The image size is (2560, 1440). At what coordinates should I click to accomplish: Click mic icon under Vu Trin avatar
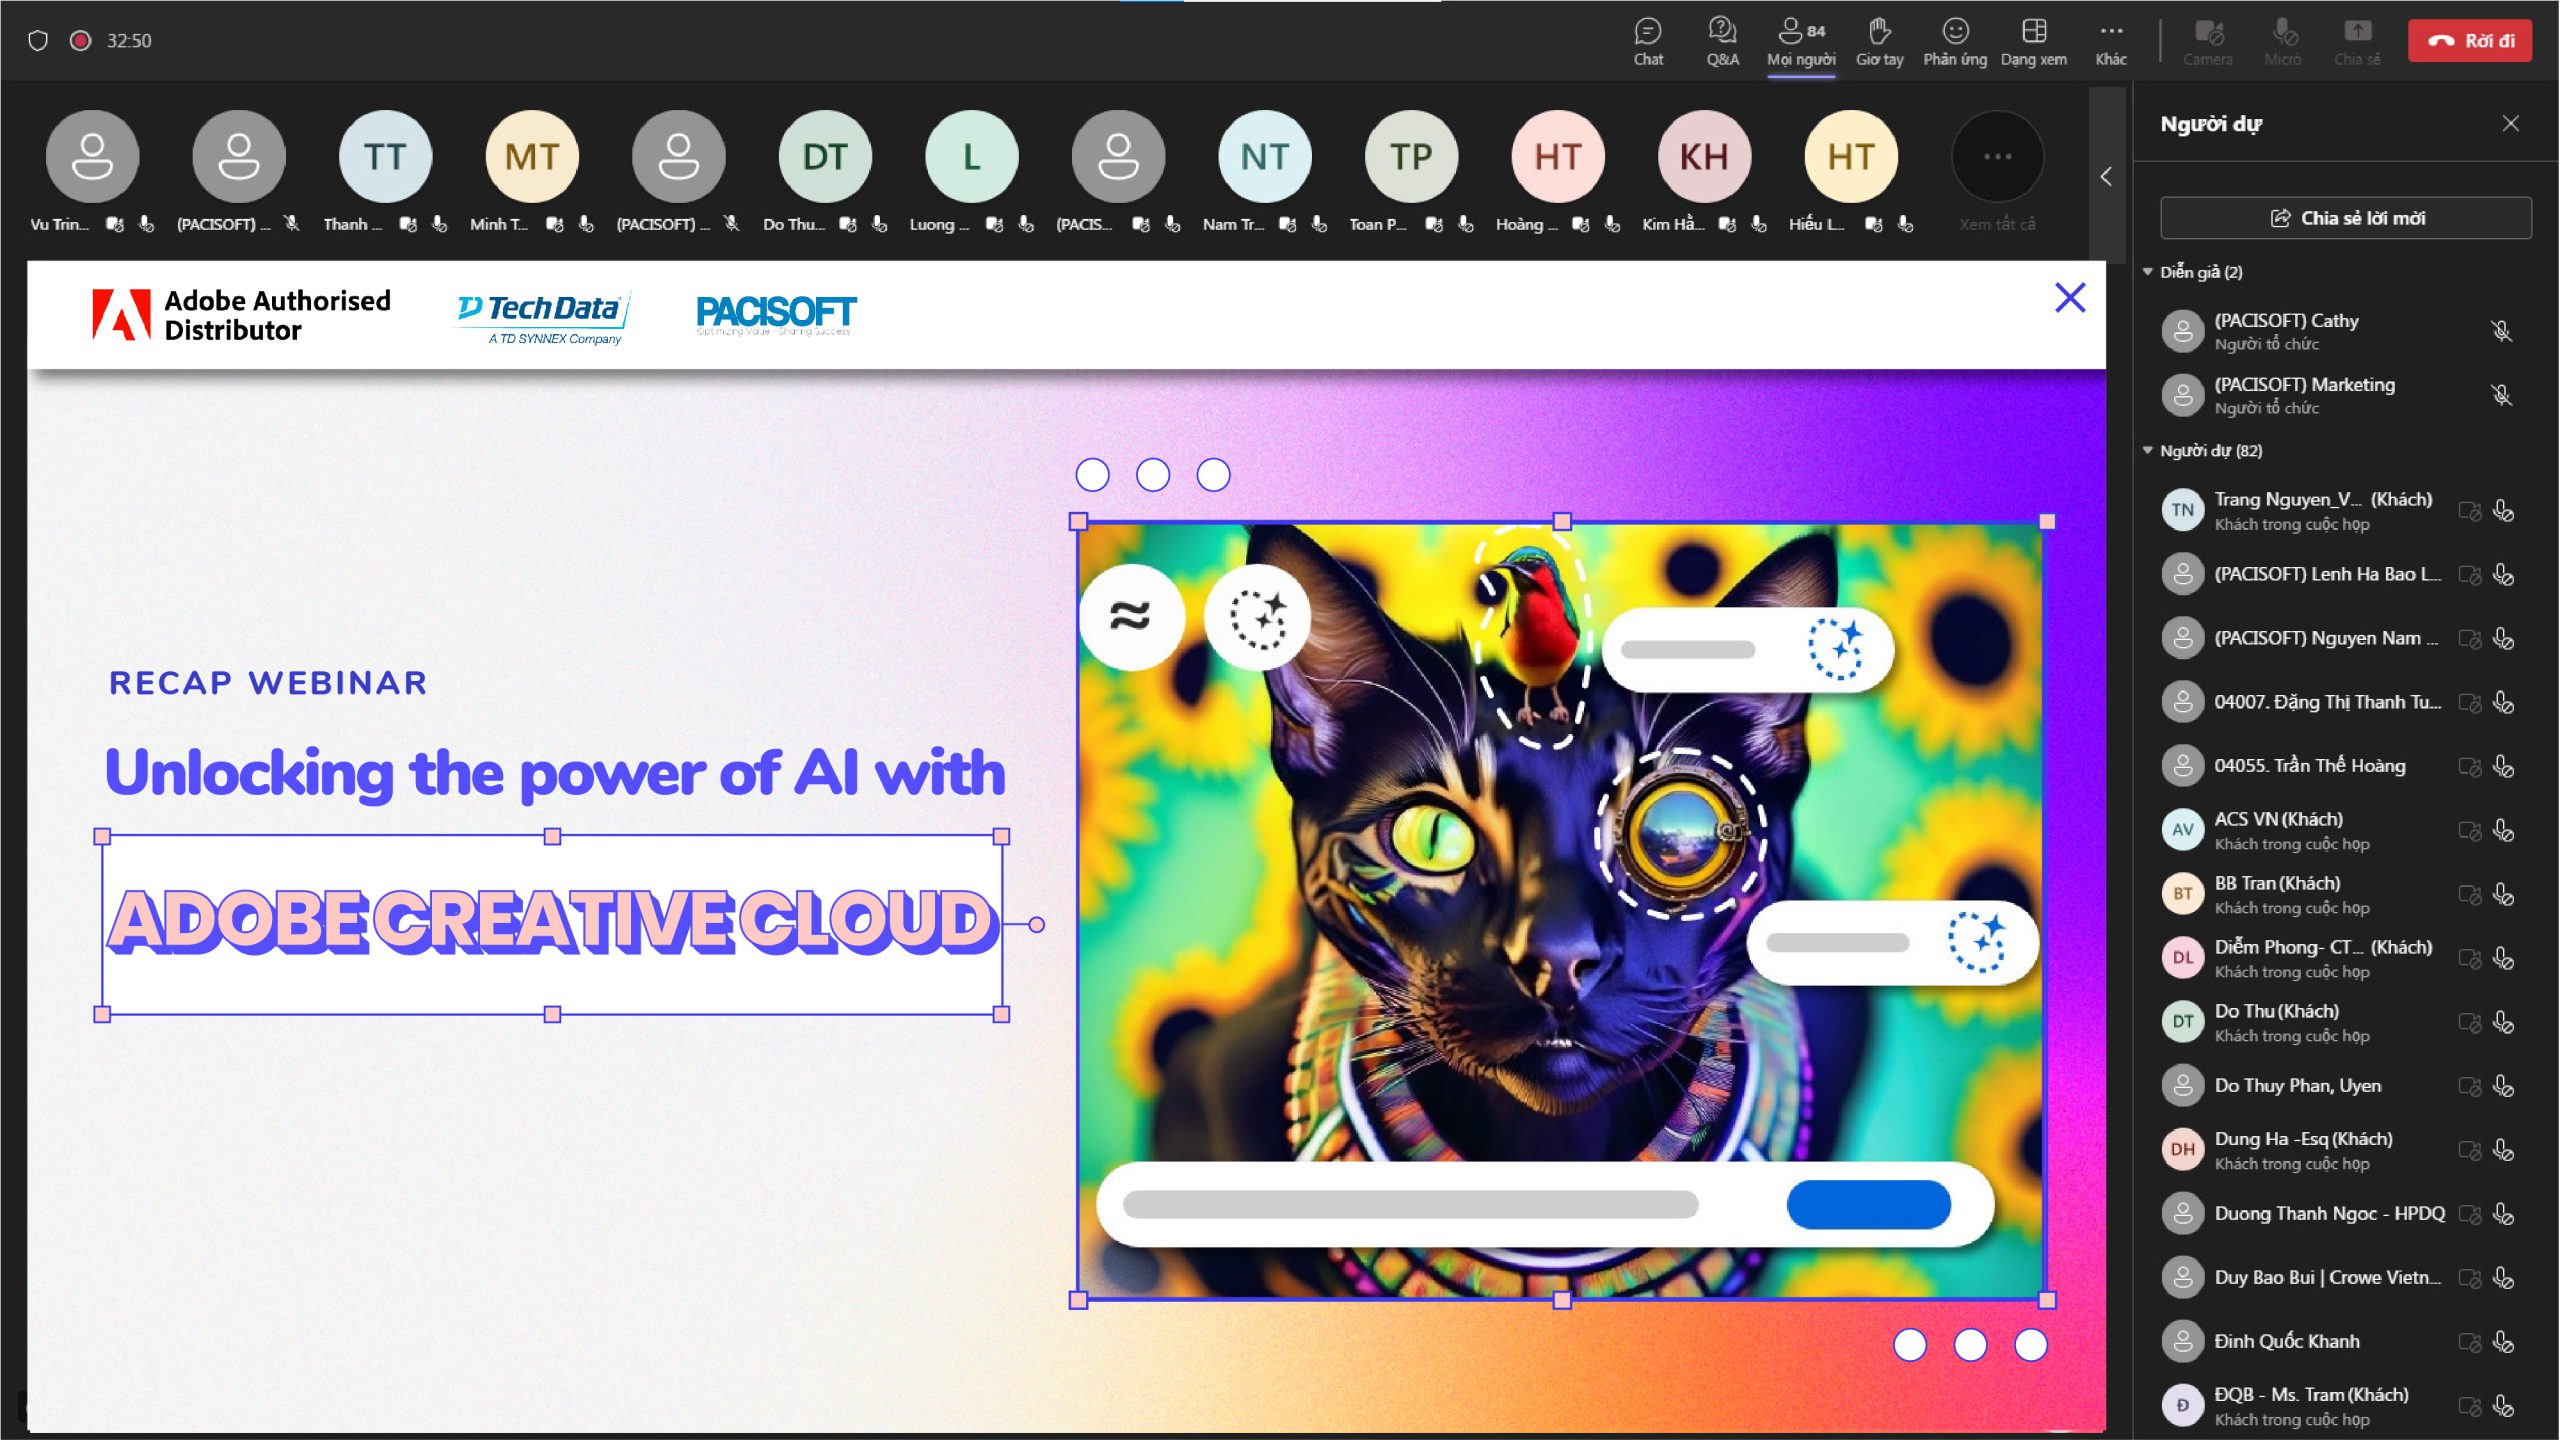[146, 225]
